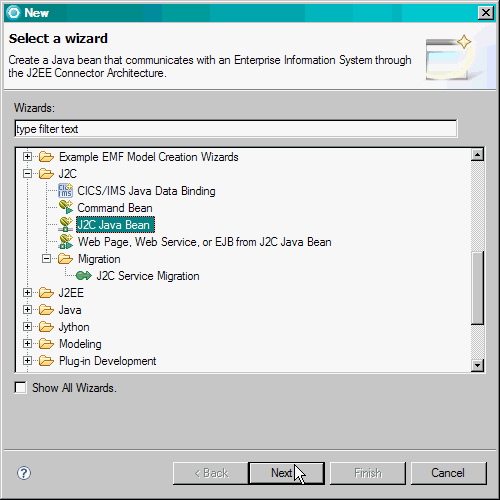500x500 pixels.
Task: Click the J2C Service Migration arrow icon
Action: click(83, 276)
